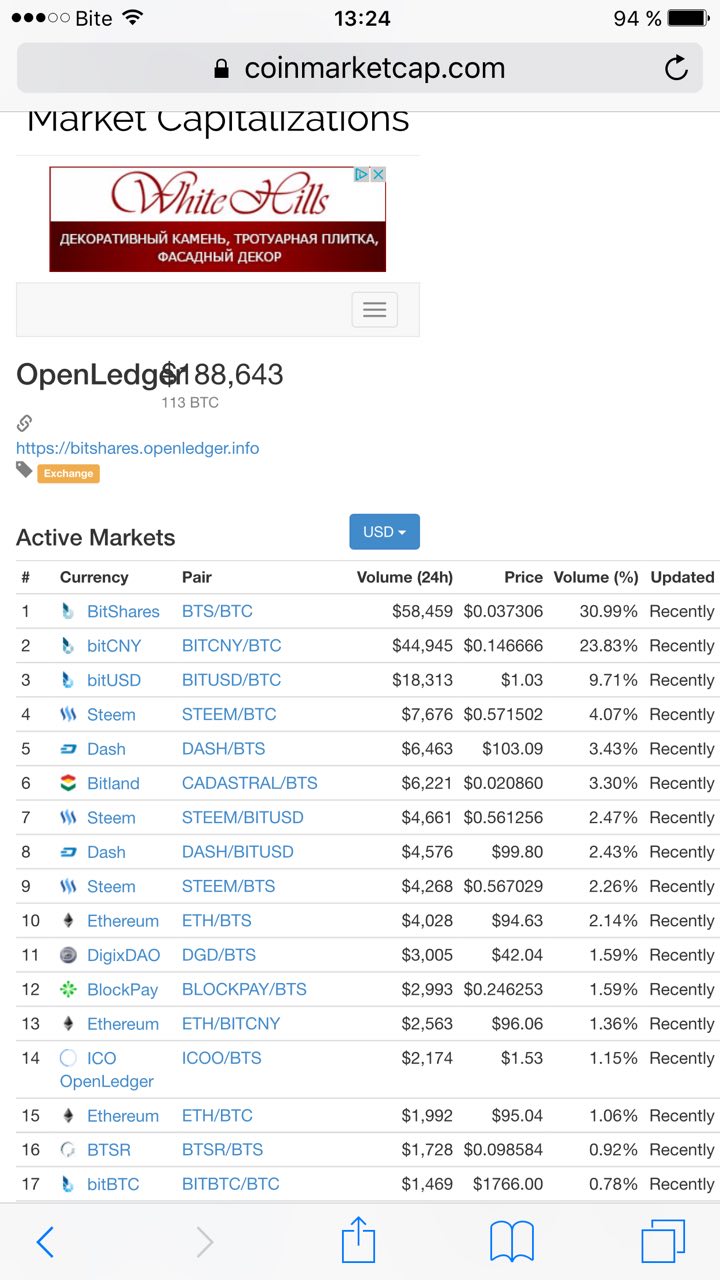Viewport: 720px width, 1280px height.
Task: Open the hamburger navigation menu
Action: click(x=375, y=310)
